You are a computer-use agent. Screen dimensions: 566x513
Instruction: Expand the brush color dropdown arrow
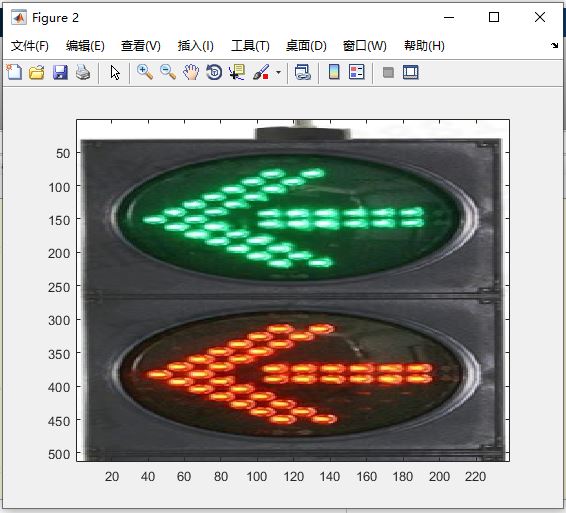click(278, 73)
